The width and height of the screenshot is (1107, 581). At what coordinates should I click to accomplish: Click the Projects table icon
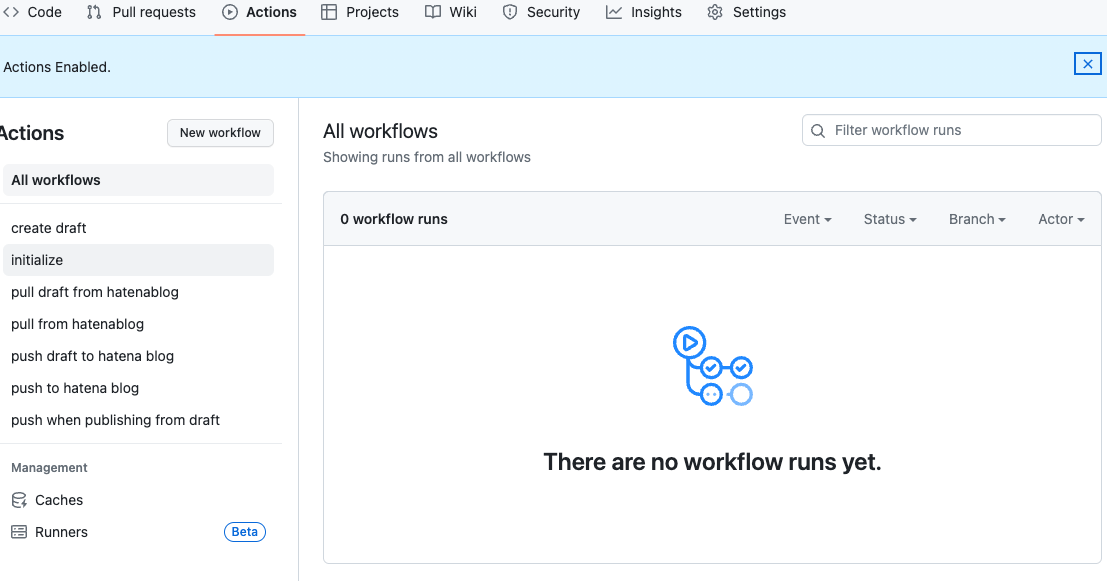[x=329, y=12]
